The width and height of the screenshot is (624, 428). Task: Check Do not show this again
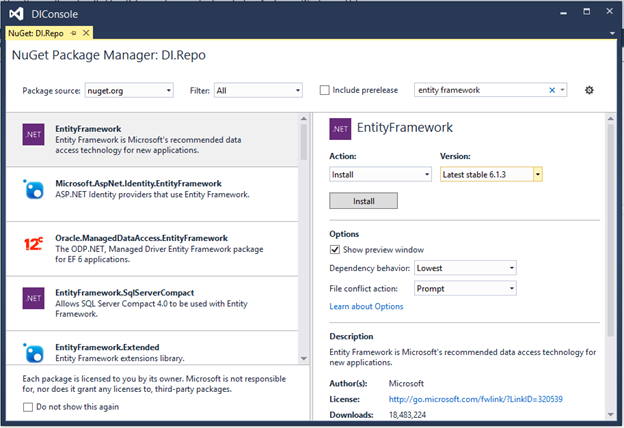click(x=28, y=407)
